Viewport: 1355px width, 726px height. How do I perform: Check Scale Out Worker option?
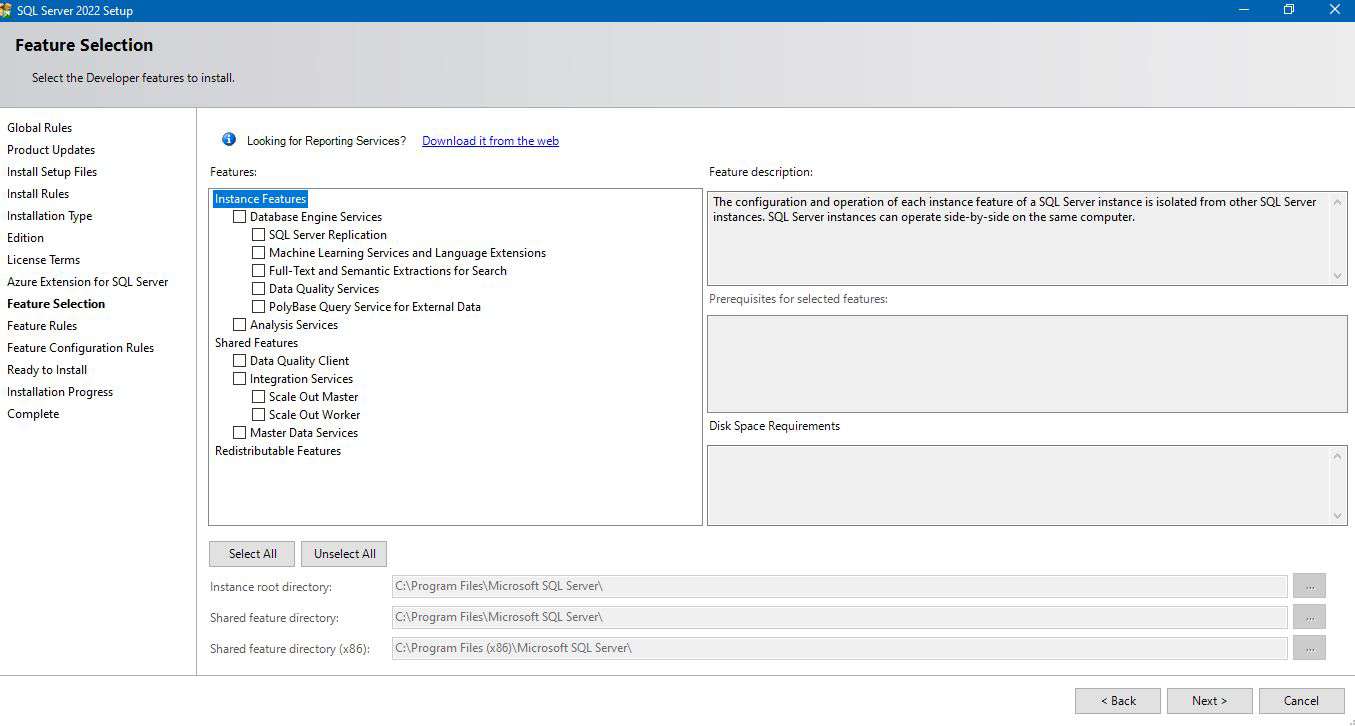click(x=258, y=415)
